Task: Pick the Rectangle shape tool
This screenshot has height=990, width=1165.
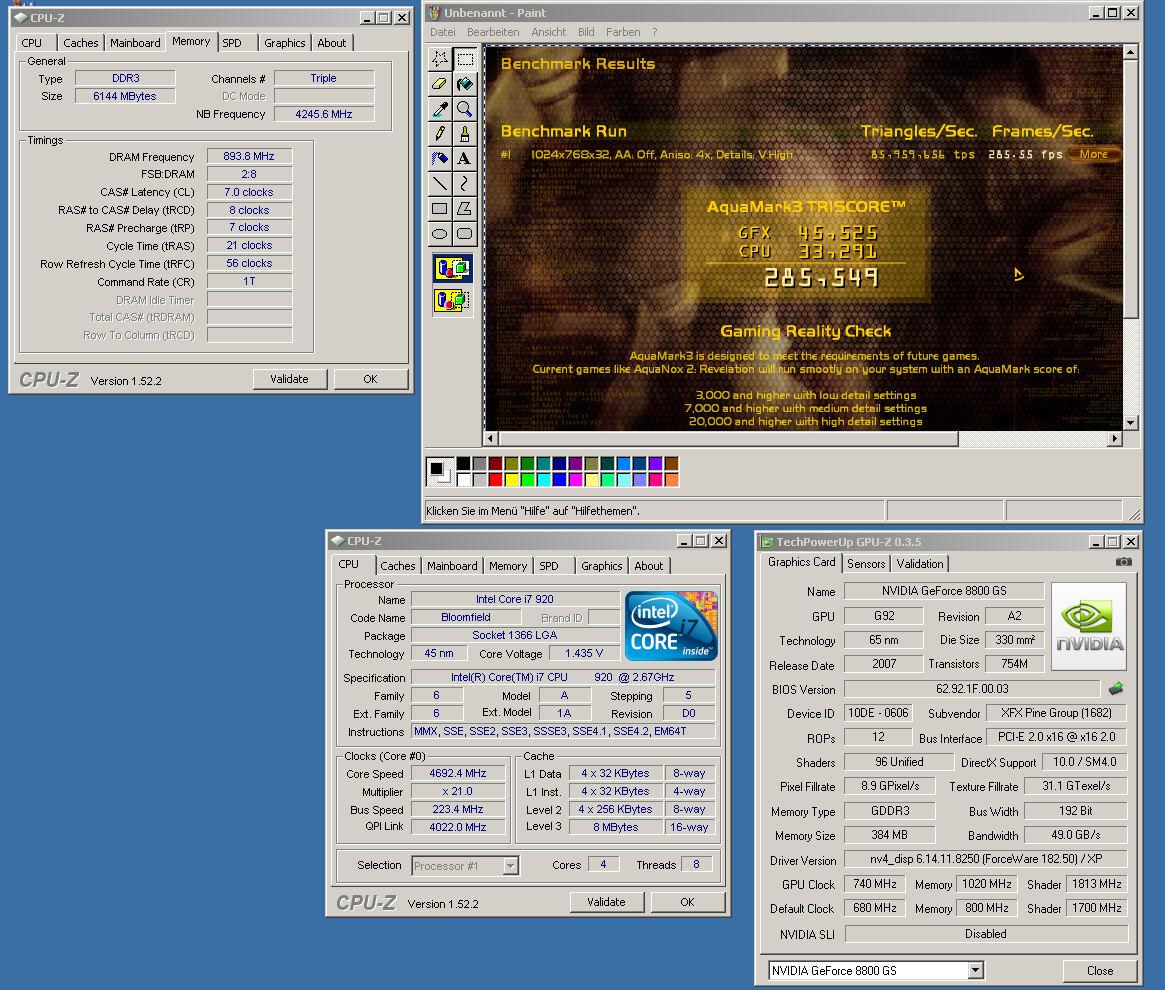Action: pyautogui.click(x=440, y=209)
